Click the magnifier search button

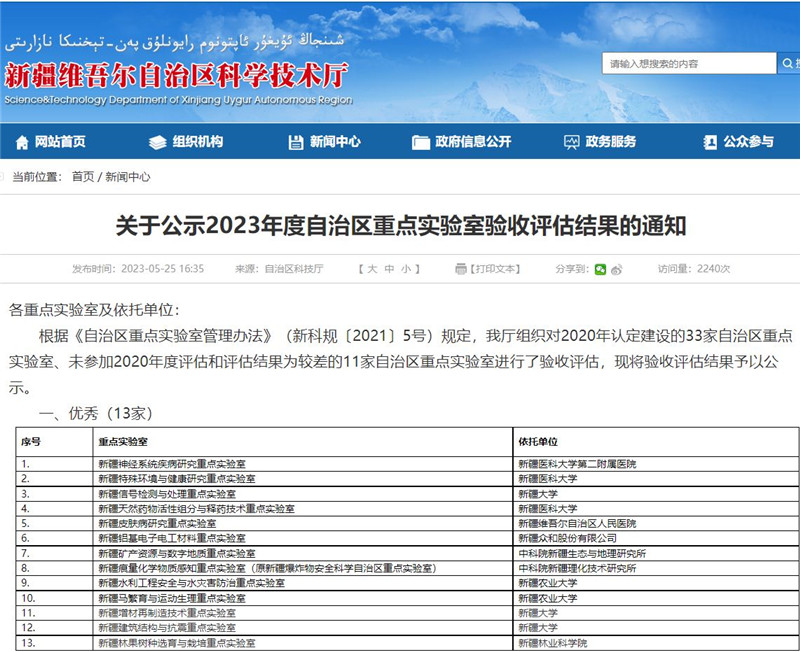tap(788, 63)
